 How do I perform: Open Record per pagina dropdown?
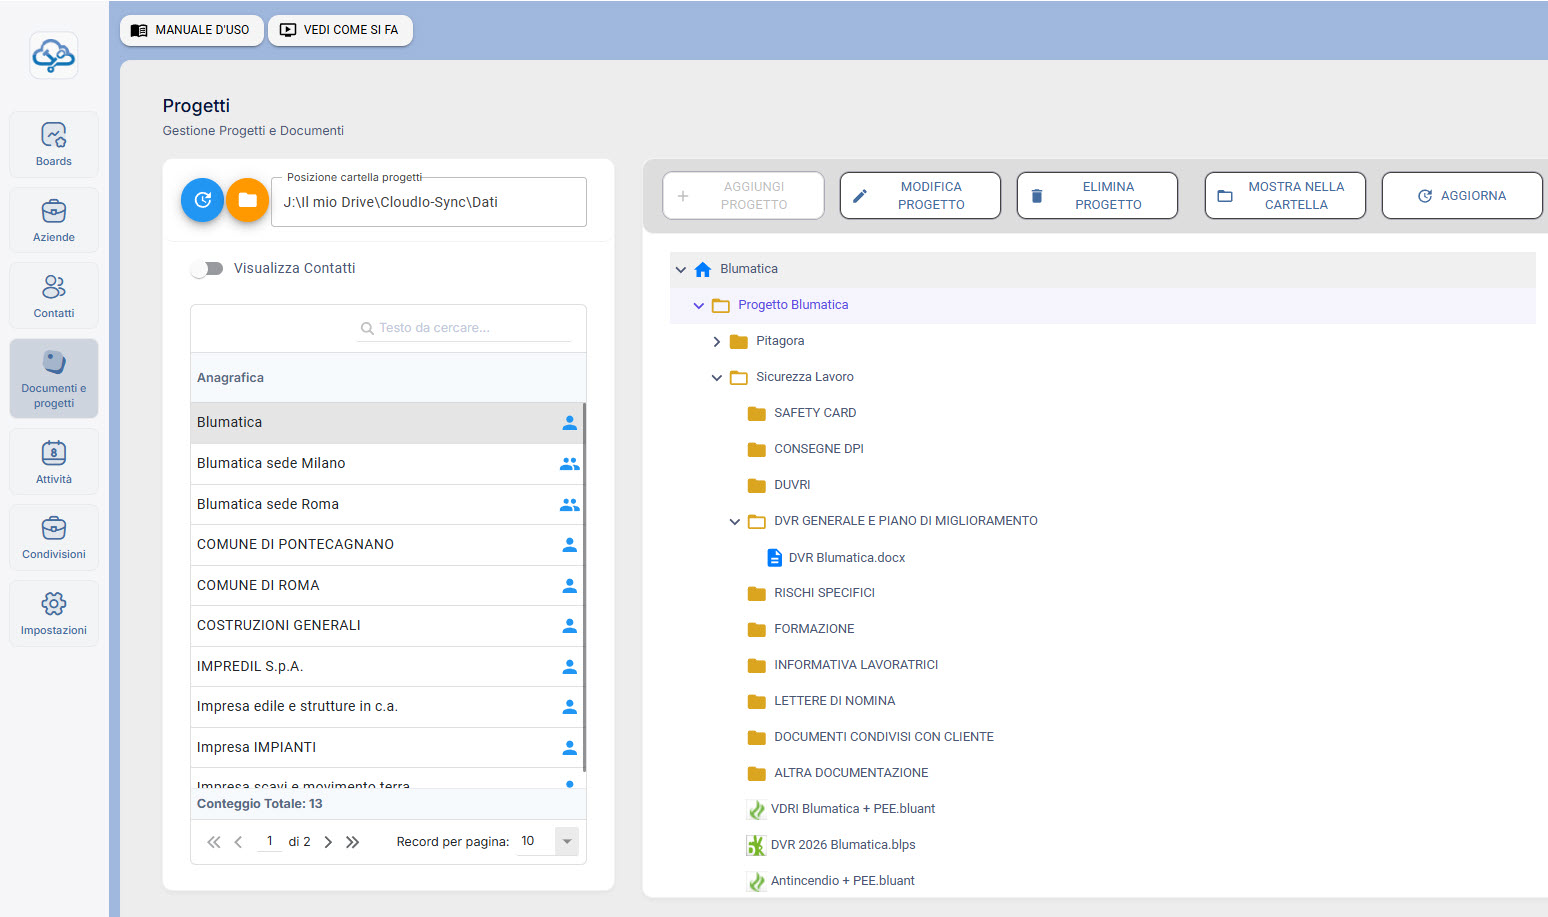(x=567, y=842)
